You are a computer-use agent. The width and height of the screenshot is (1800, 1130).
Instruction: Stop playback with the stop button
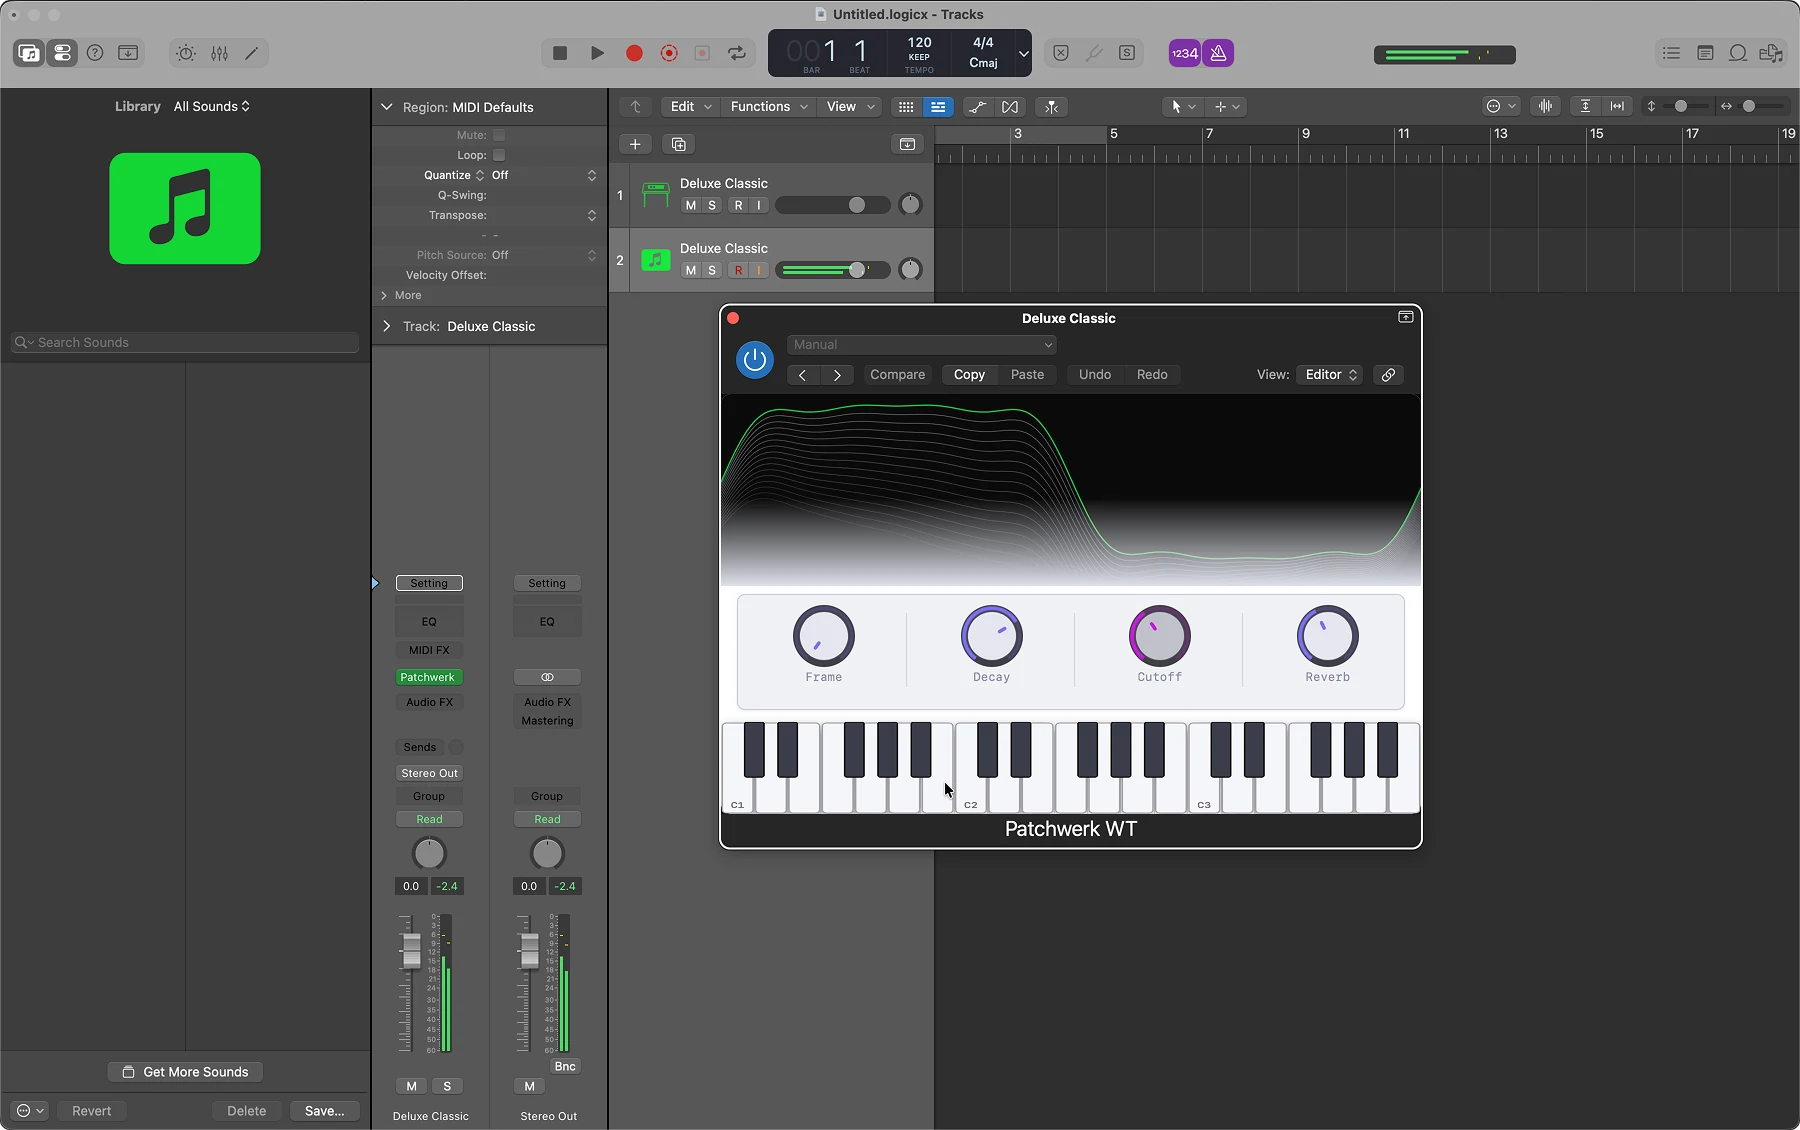tap(560, 53)
